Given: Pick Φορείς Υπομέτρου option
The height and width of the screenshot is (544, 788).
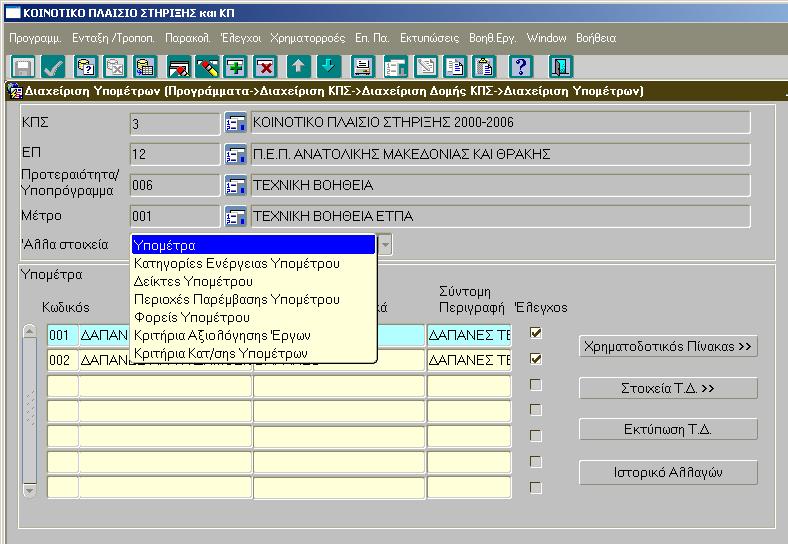Looking at the screenshot, I should click(253, 318).
